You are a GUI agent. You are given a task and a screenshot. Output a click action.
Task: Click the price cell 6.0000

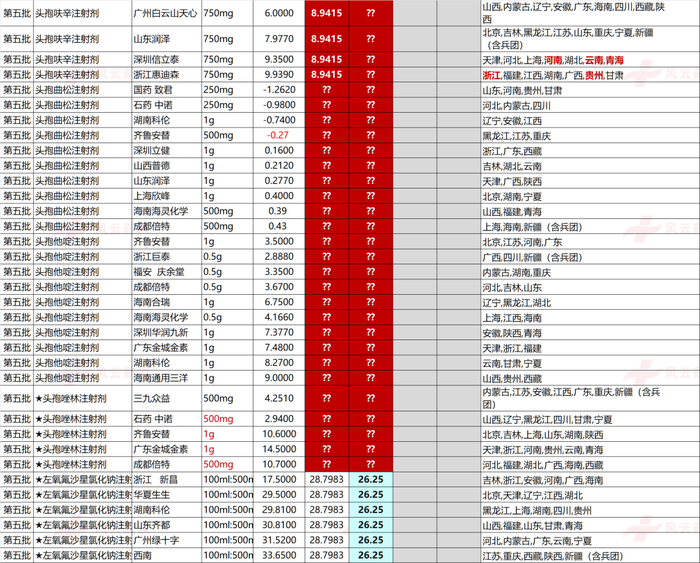279,13
